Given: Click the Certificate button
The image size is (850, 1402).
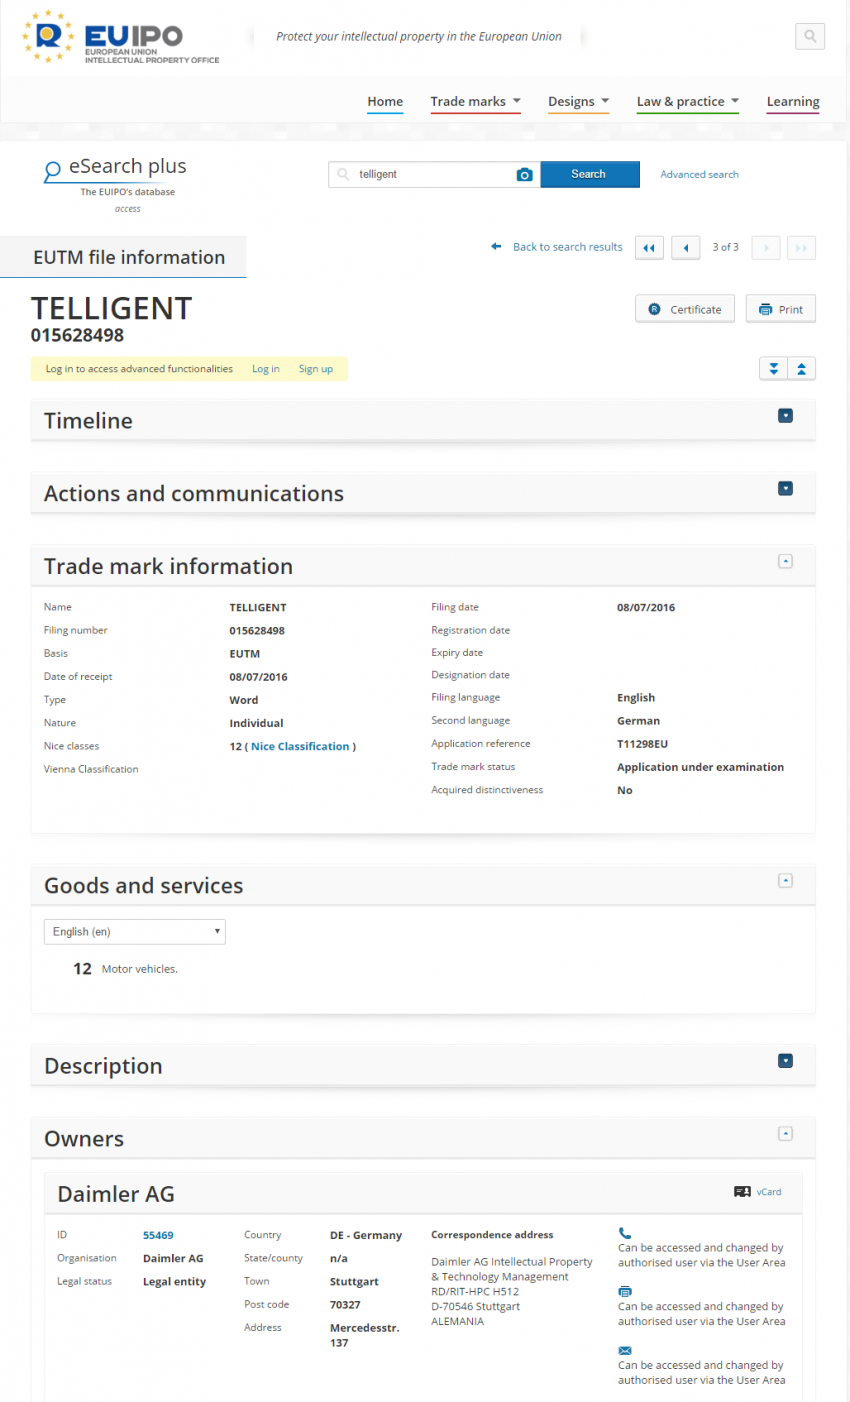Looking at the screenshot, I should point(686,309).
